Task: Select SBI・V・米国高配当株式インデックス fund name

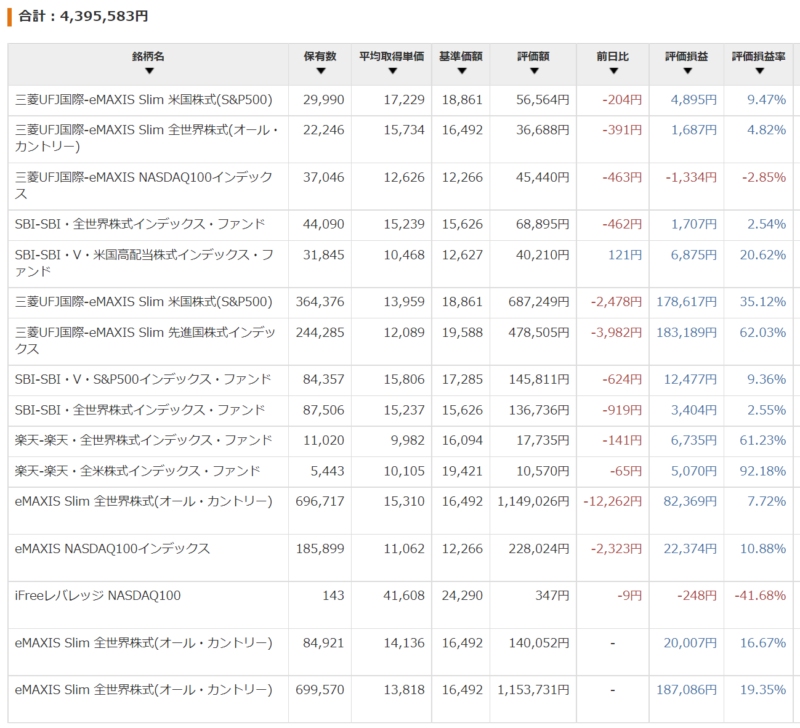Action: 144,263
